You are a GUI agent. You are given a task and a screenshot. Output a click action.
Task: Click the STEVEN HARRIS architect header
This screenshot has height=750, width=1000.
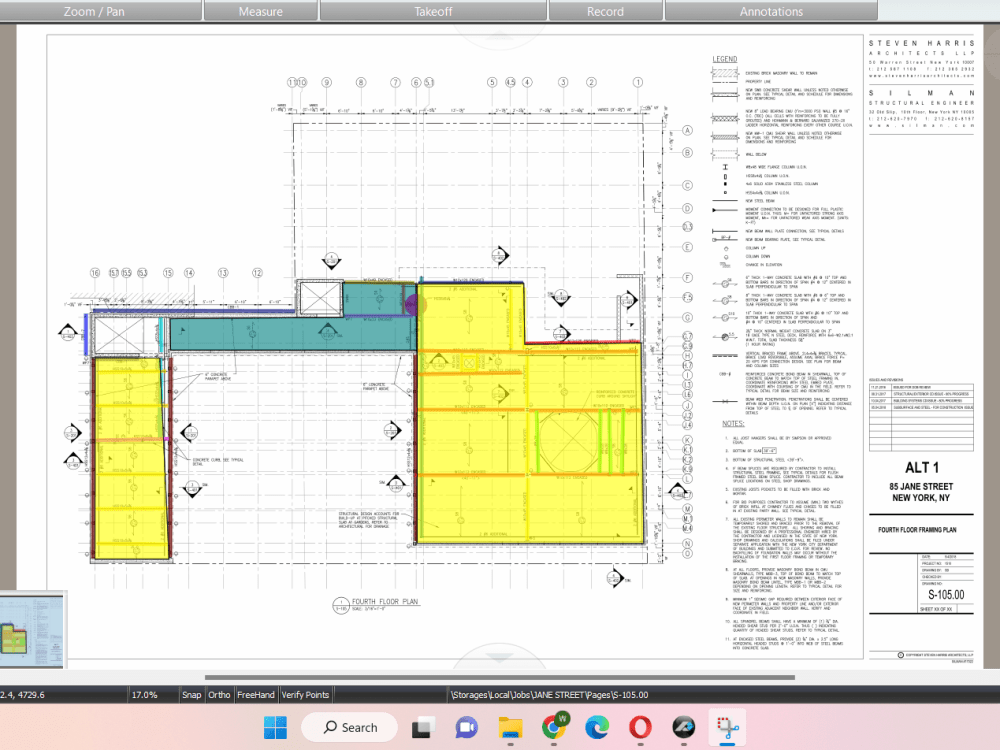coord(922,43)
